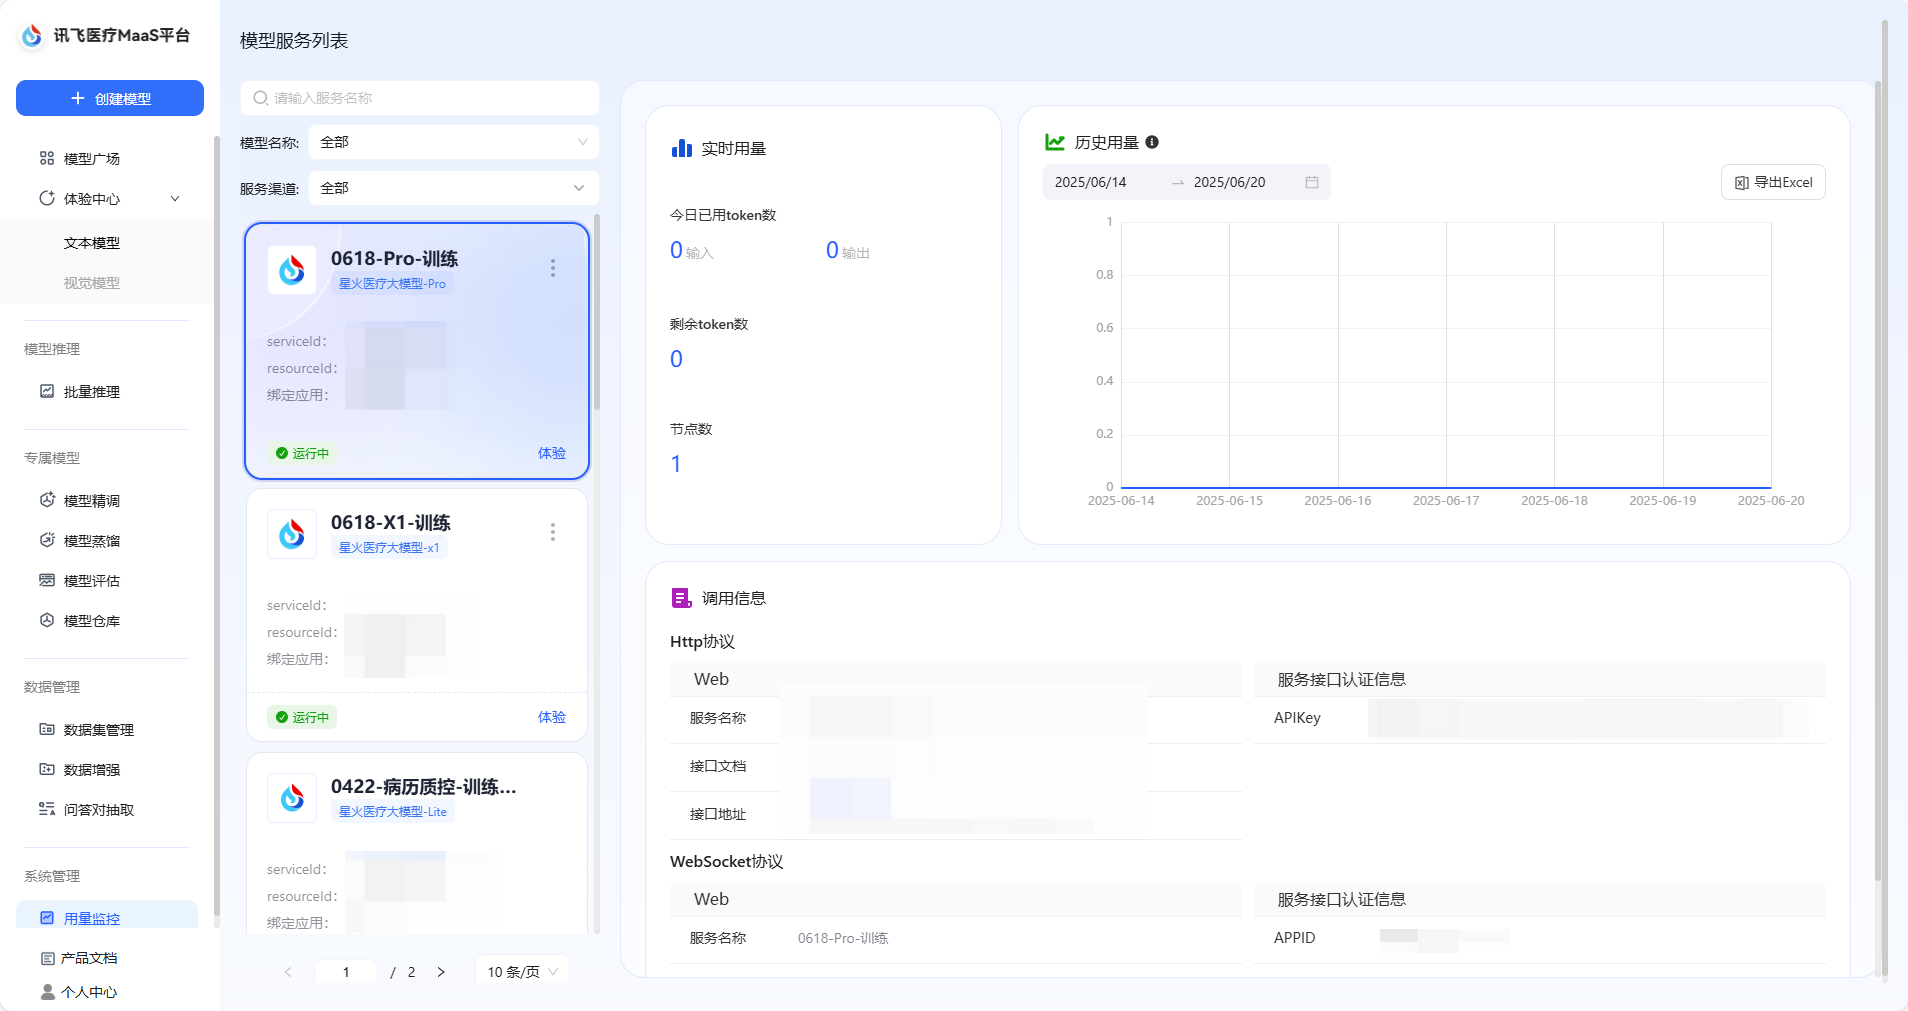Open 产品文档 link
1908x1011 pixels.
[x=89, y=958]
